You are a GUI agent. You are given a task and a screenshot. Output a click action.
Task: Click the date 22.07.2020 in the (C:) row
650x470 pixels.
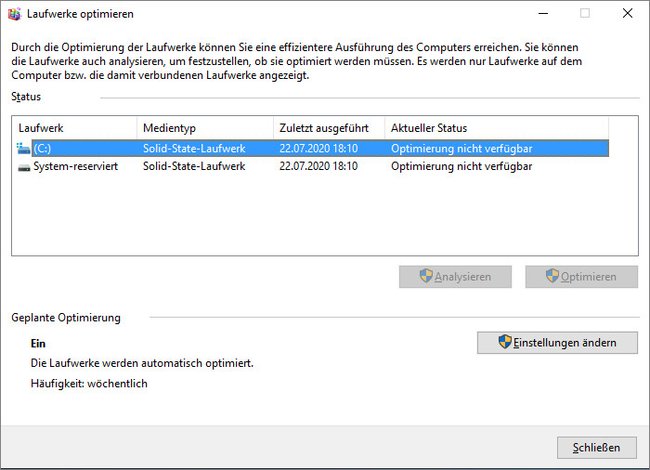pos(318,148)
